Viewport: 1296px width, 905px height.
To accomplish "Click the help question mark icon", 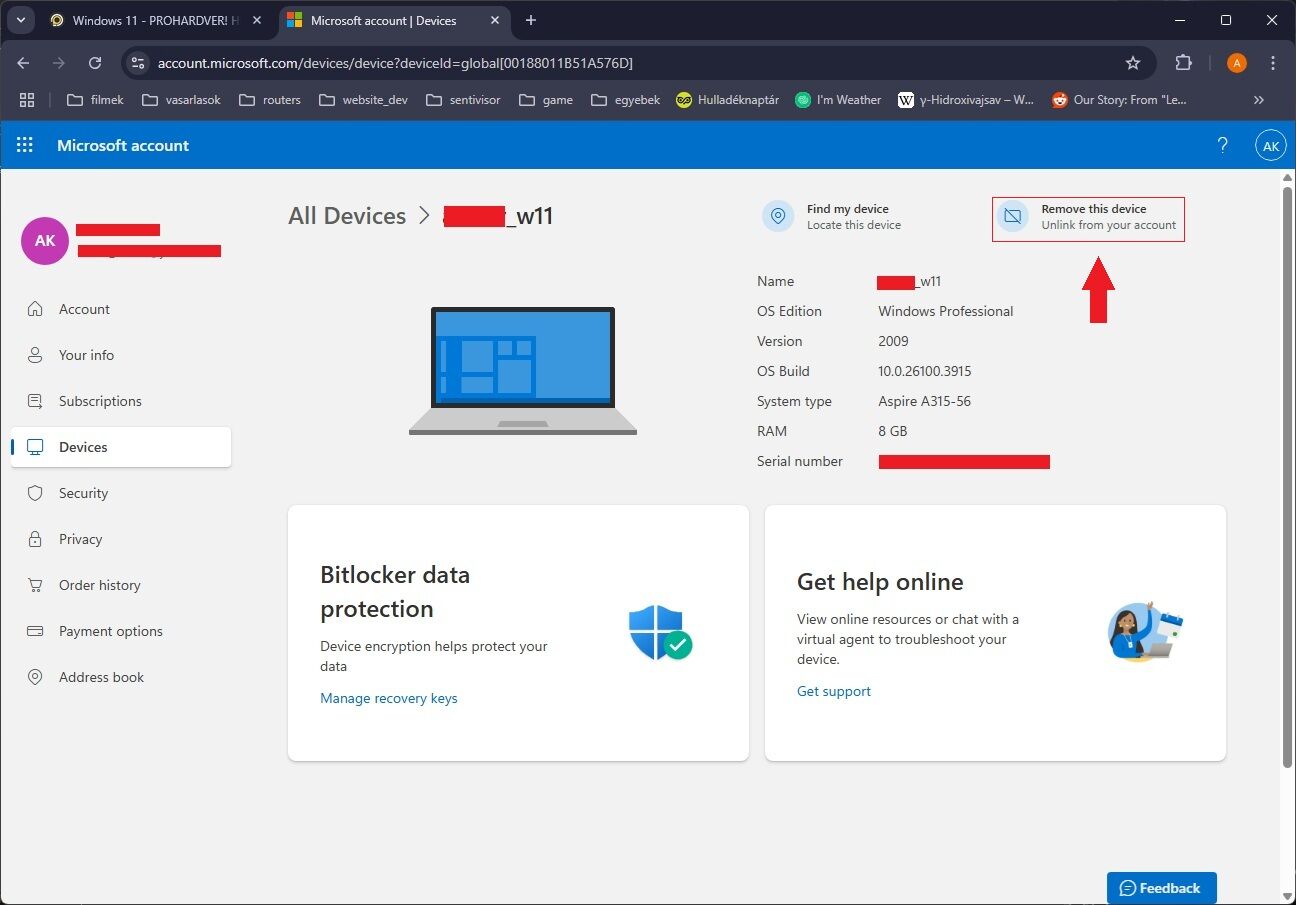I will 1222,145.
